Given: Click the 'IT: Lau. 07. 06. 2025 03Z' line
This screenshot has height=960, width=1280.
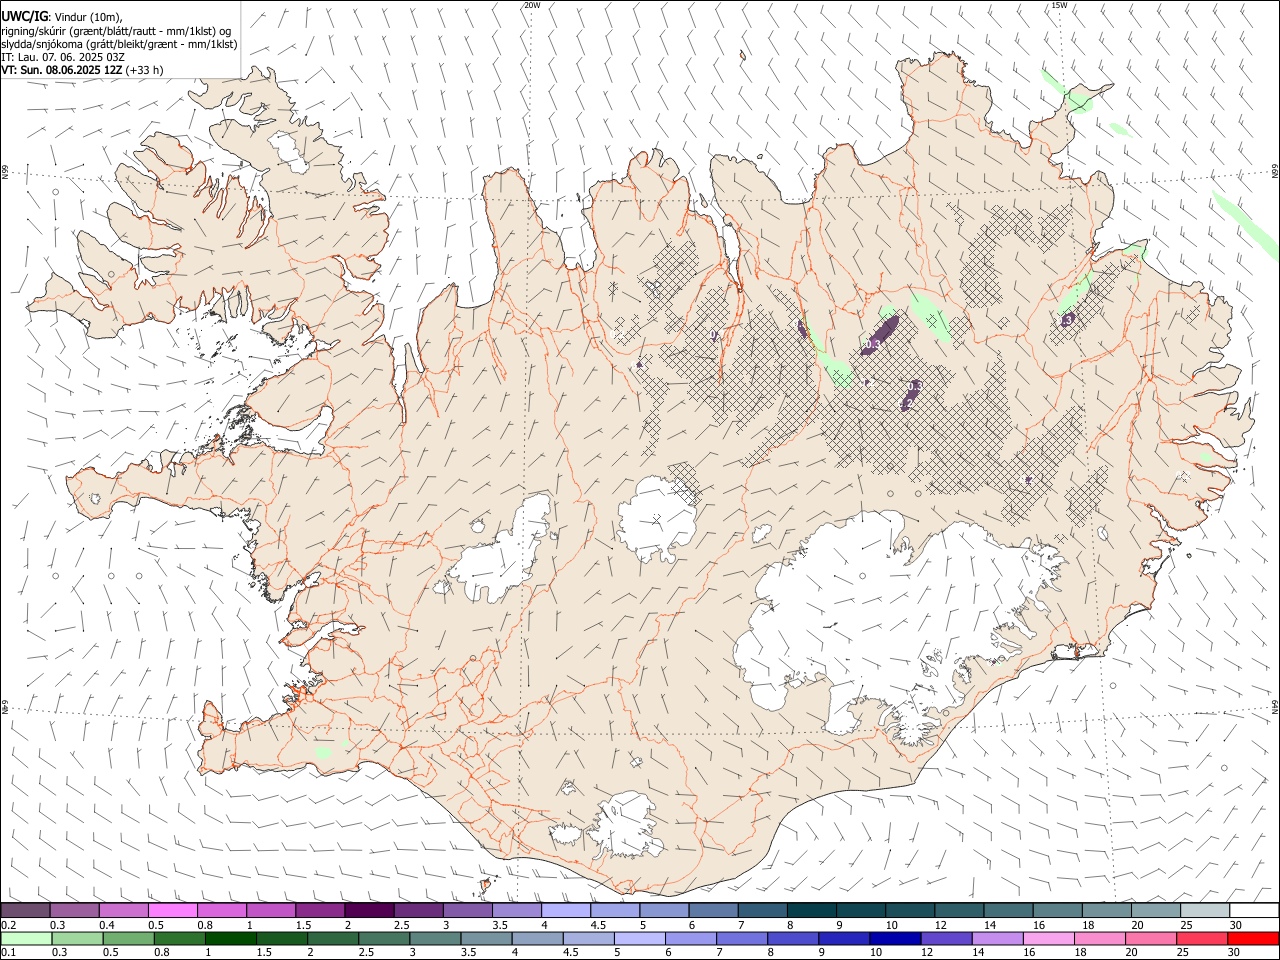Looking at the screenshot, I should point(63,57).
